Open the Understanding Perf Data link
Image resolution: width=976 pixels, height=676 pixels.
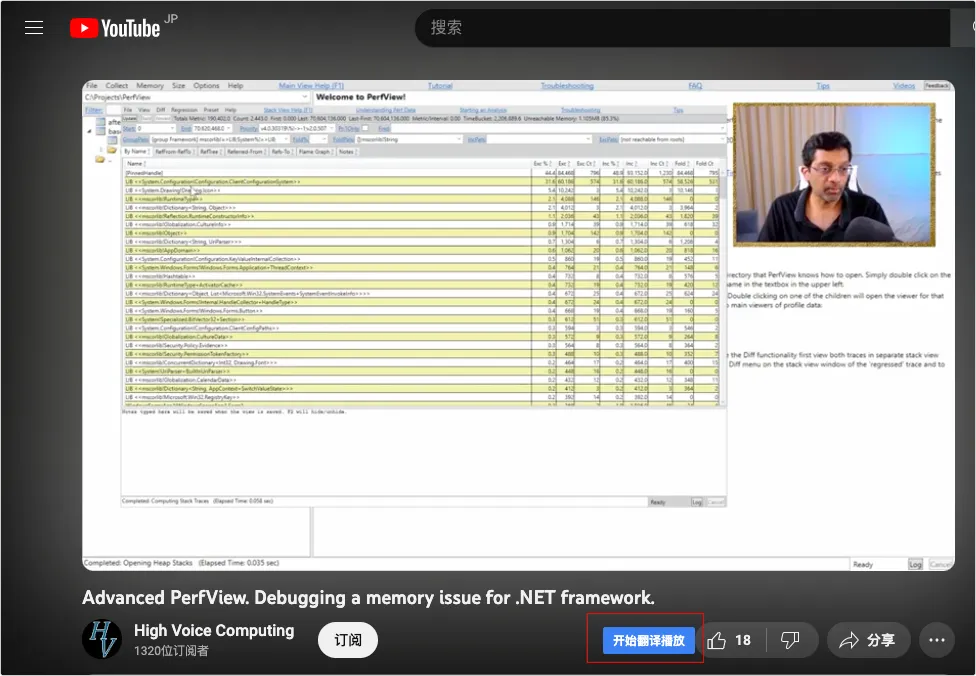pyautogui.click(x=385, y=110)
